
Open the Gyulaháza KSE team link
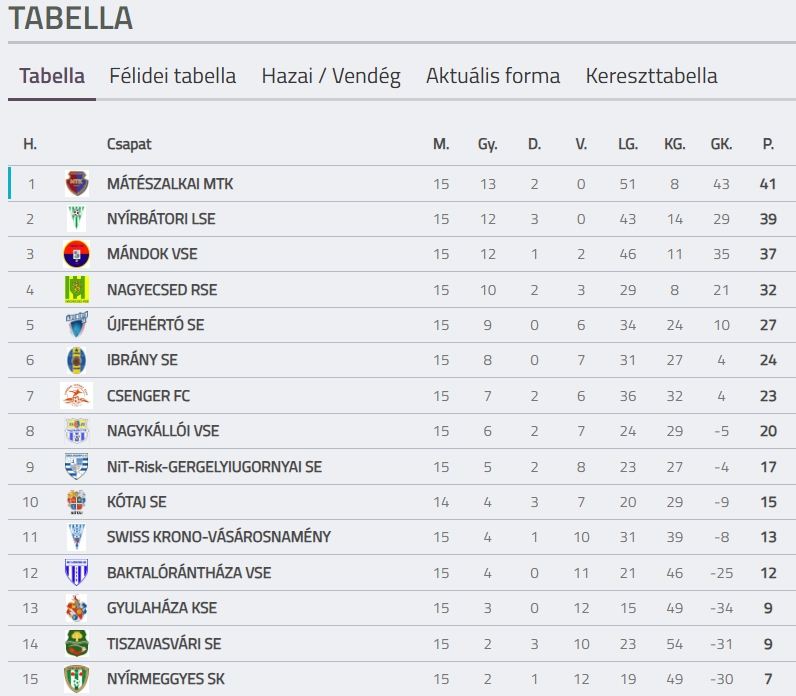point(162,608)
